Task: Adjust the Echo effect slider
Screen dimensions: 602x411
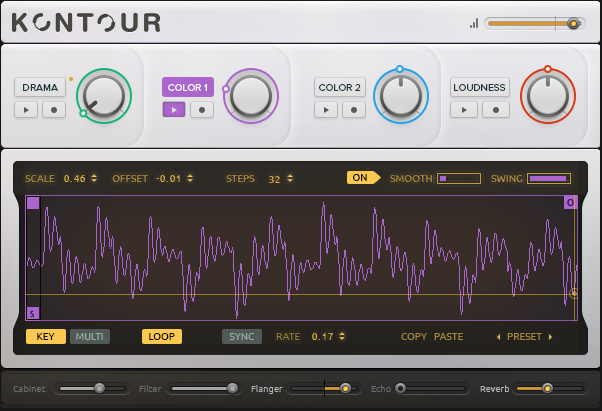Action: (432, 388)
